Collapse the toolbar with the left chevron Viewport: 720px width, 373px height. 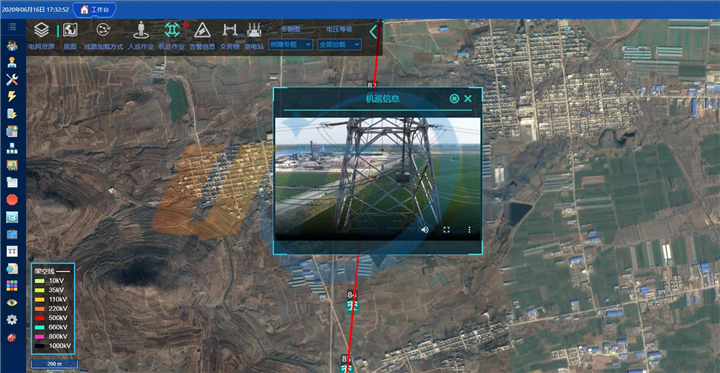point(373,32)
